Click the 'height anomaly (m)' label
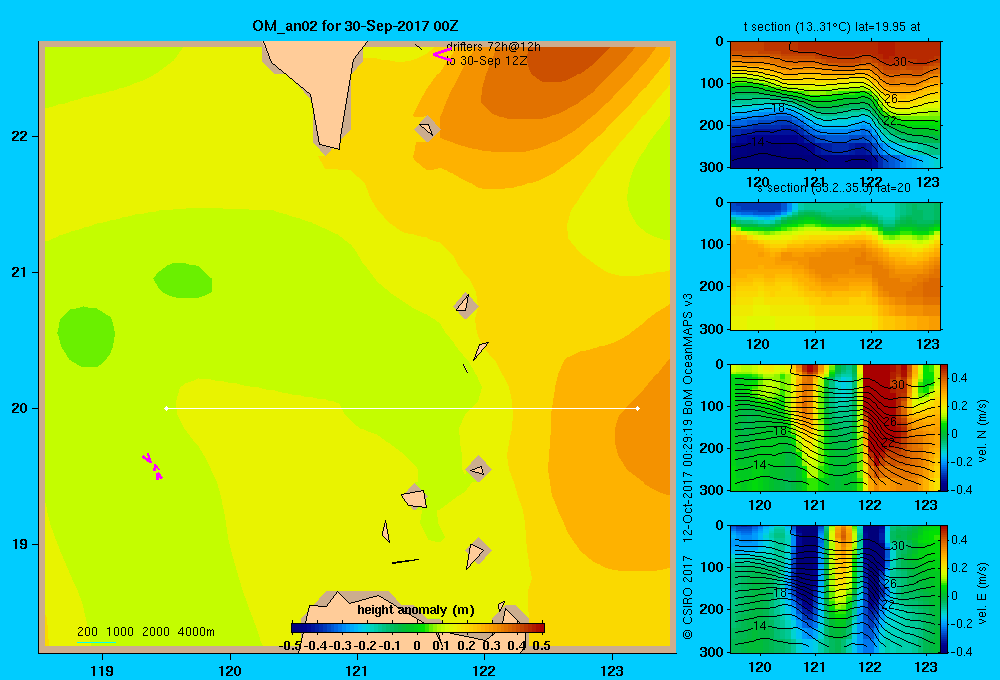Image resolution: width=1000 pixels, height=680 pixels. [x=416, y=610]
